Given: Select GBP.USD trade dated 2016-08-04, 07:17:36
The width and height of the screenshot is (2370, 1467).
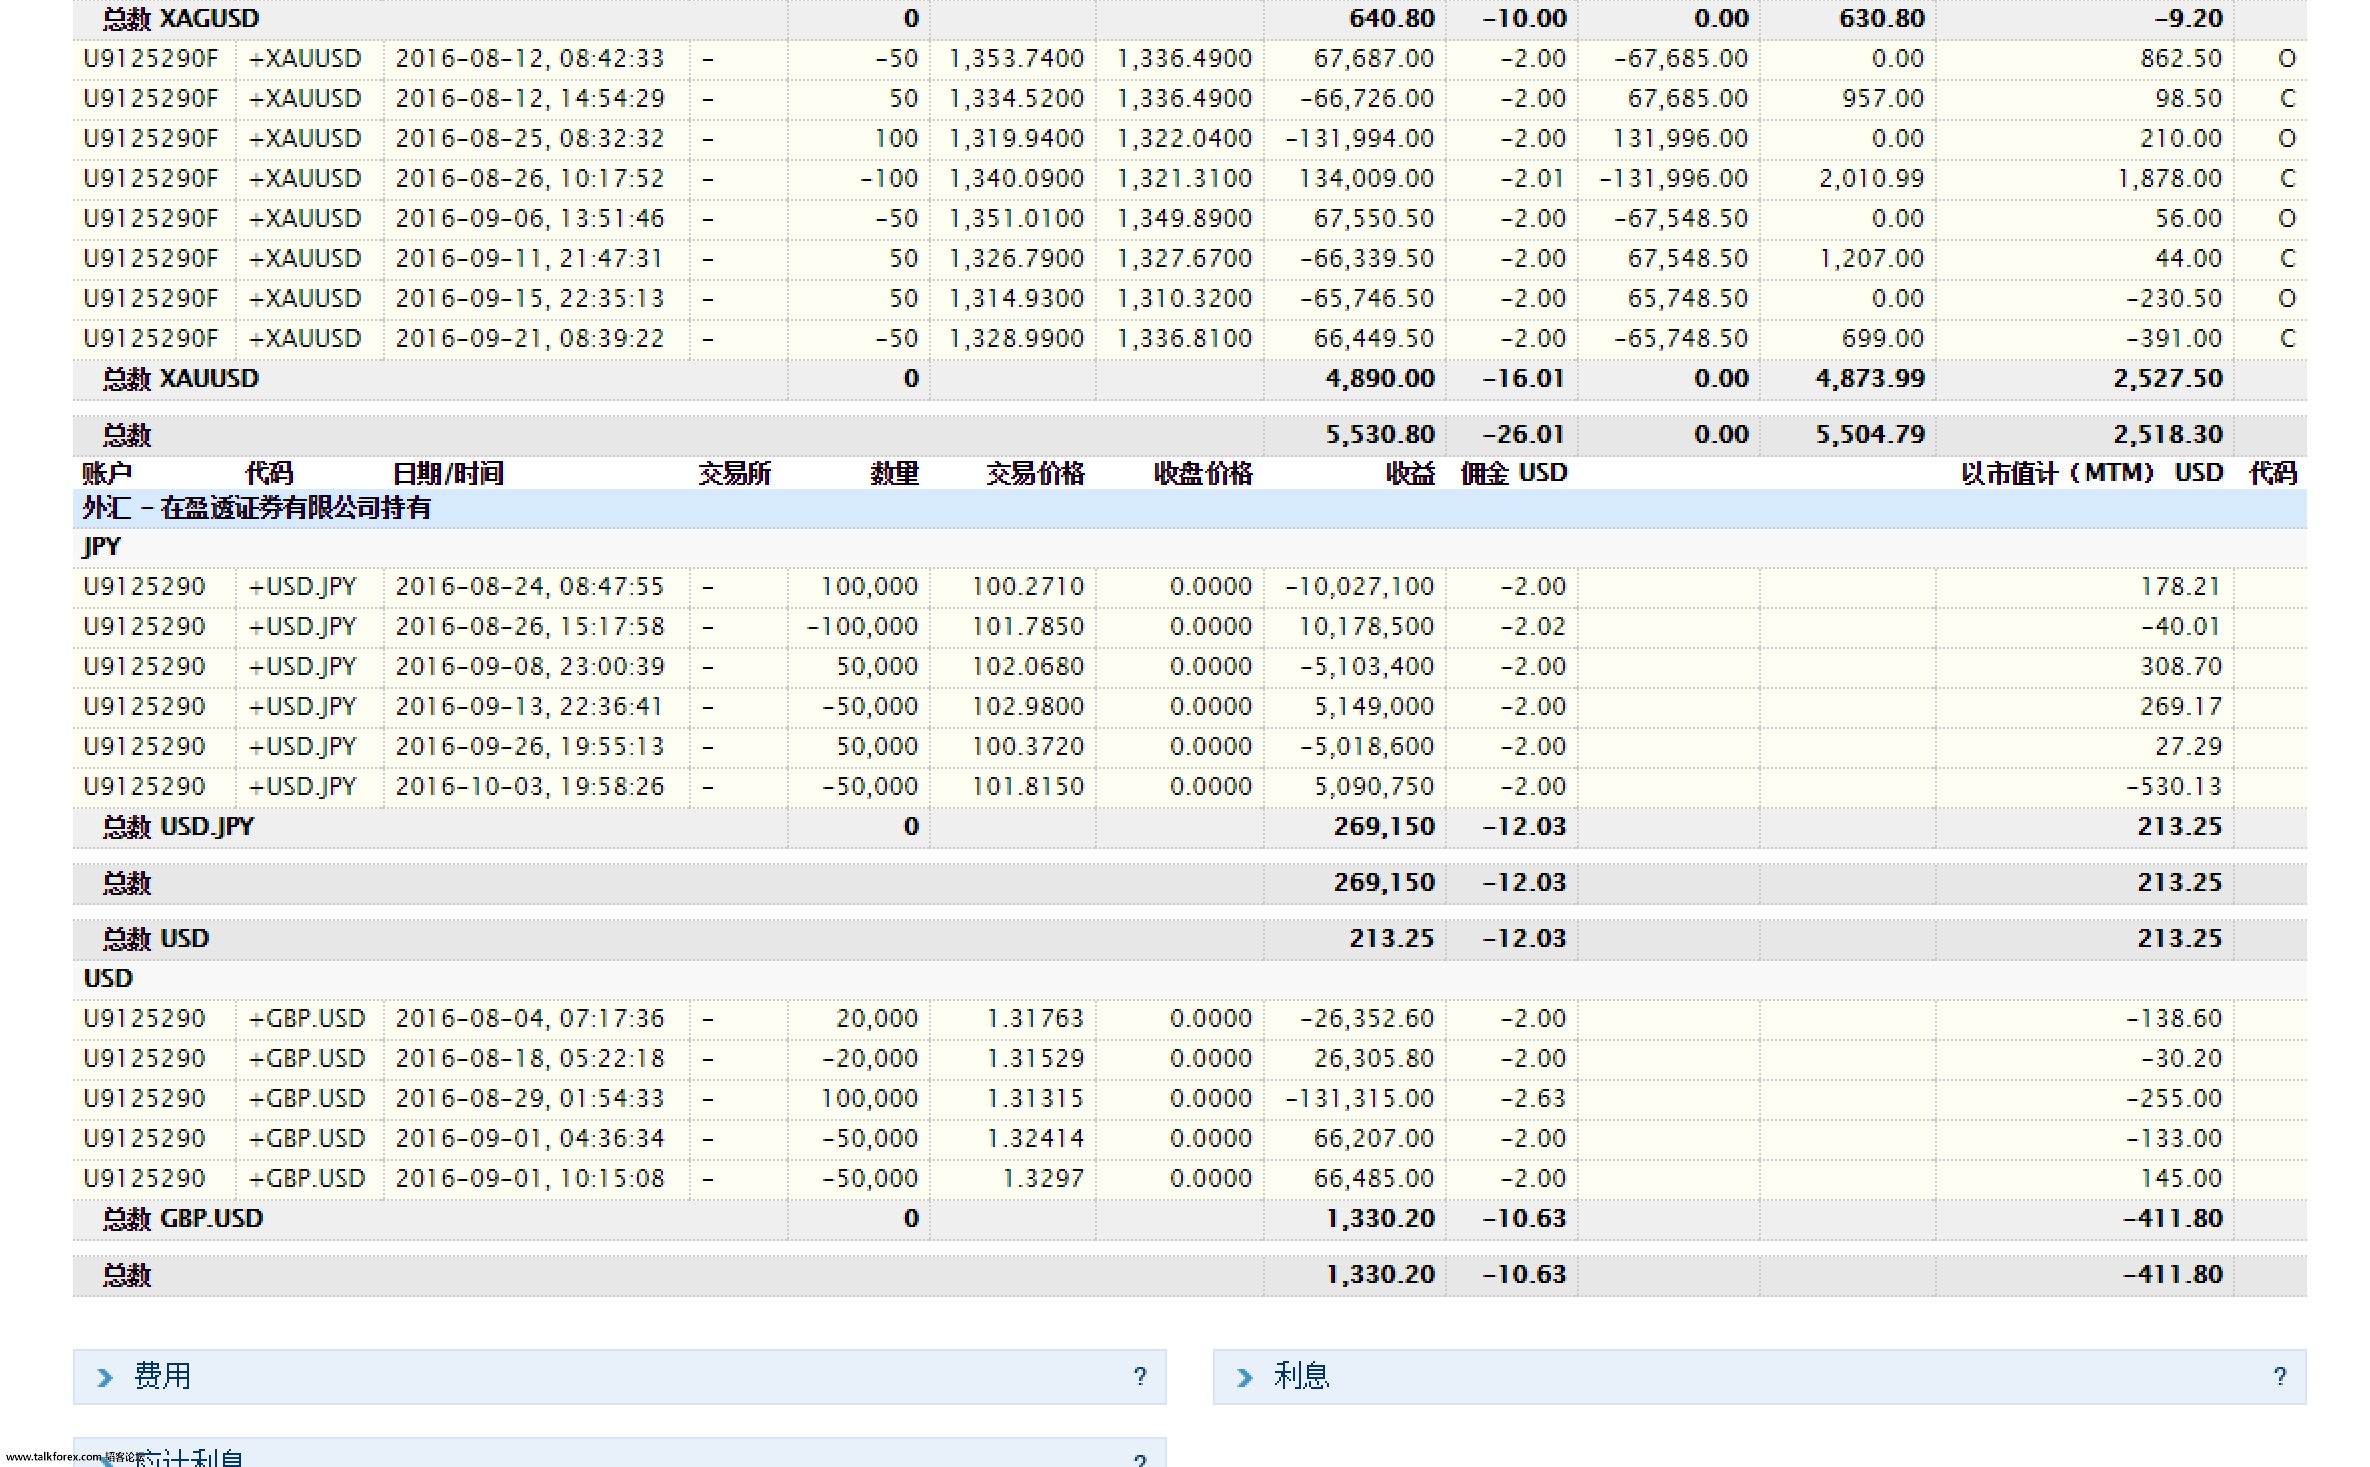Looking at the screenshot, I should pos(1189,1019).
